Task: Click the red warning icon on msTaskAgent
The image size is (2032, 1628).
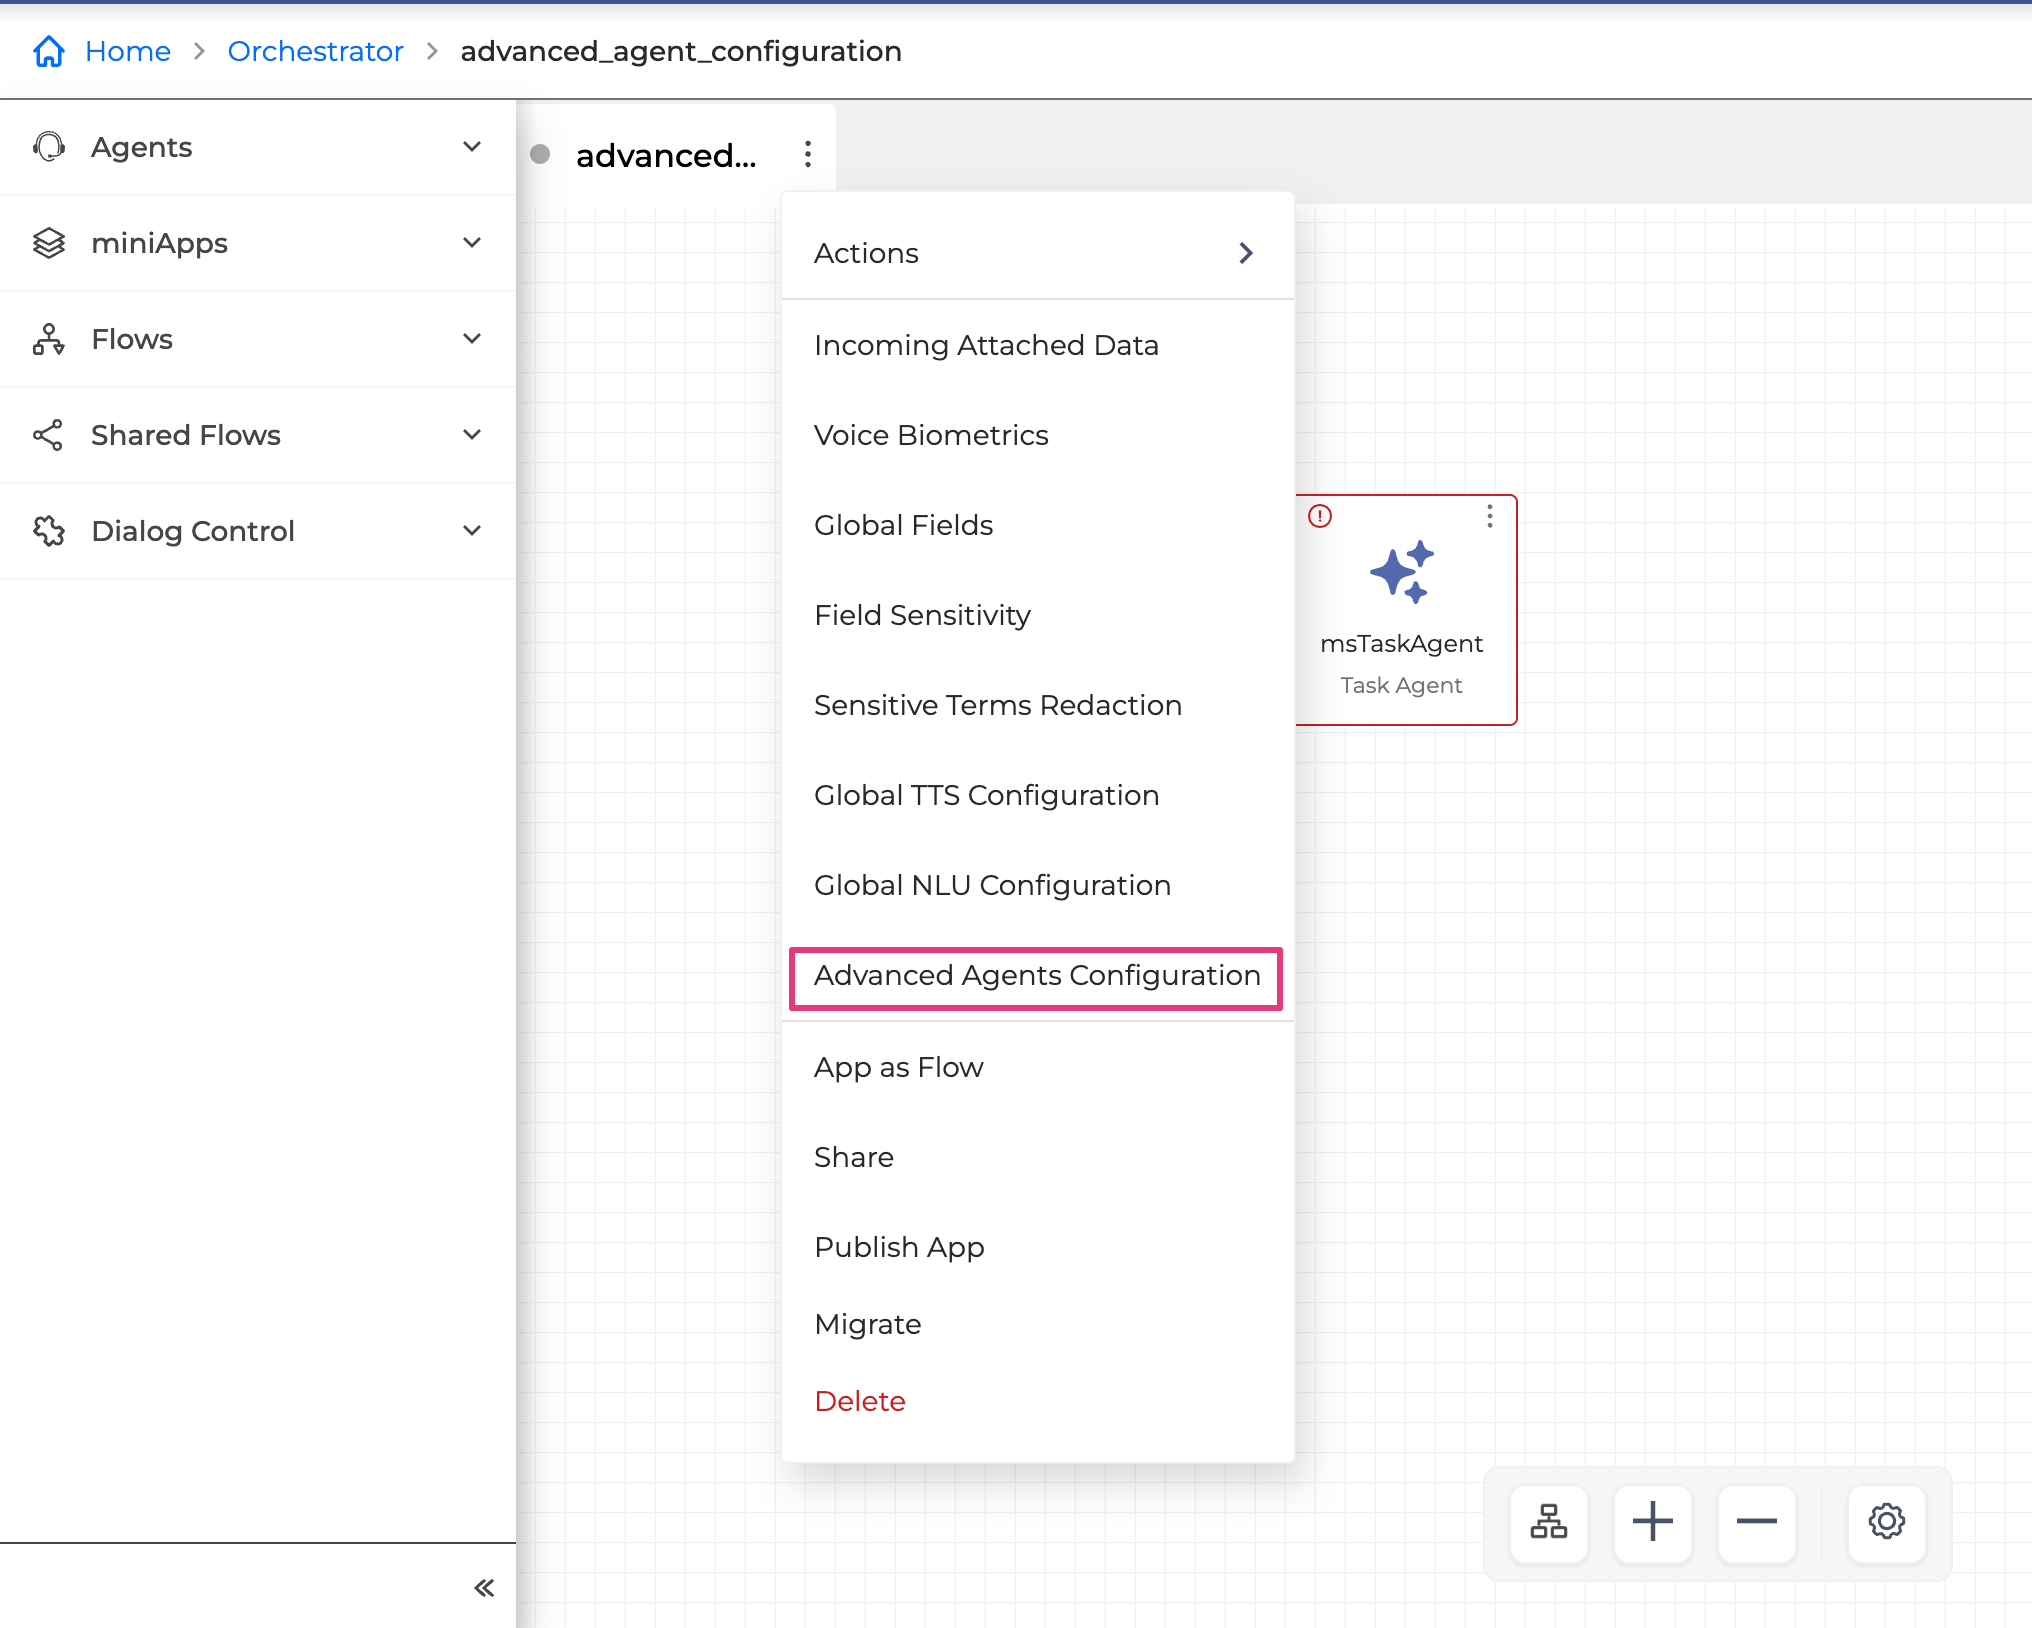Action: (x=1320, y=516)
